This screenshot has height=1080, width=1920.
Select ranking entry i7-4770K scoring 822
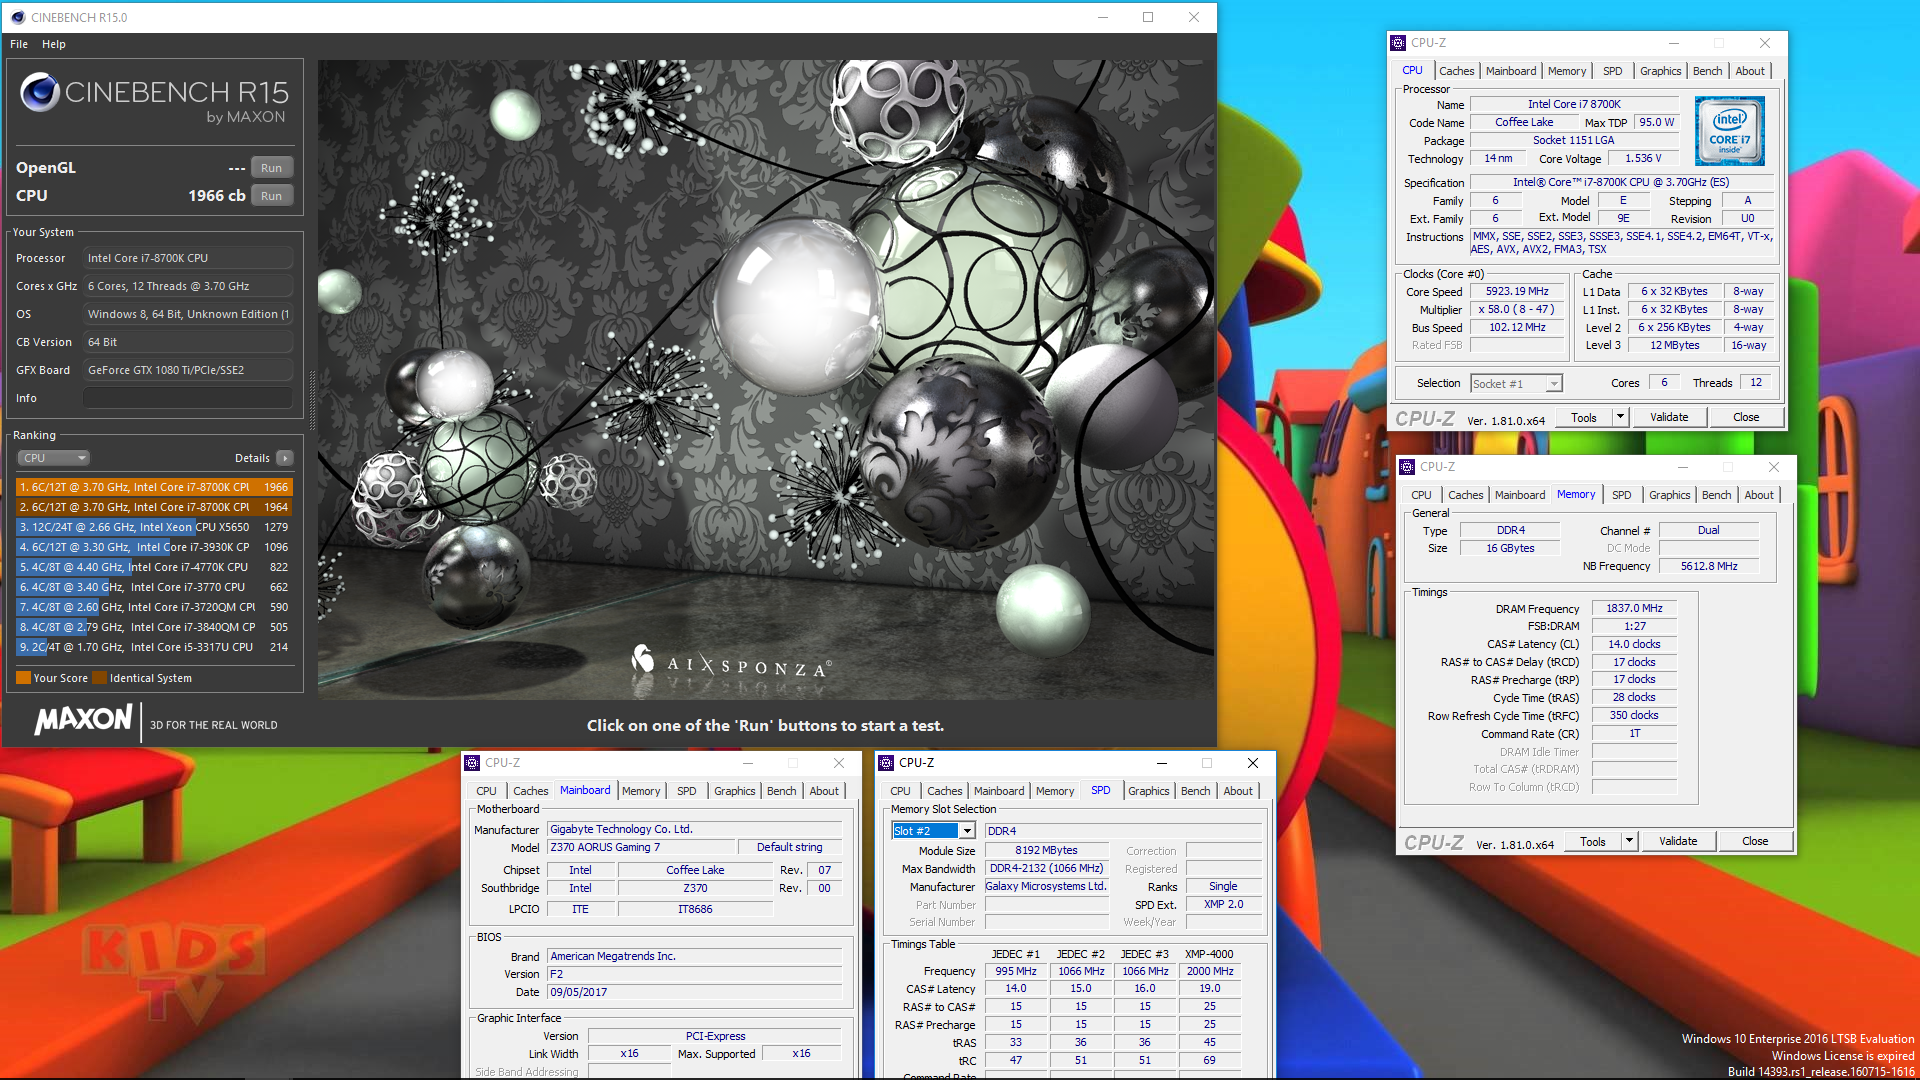(x=154, y=567)
